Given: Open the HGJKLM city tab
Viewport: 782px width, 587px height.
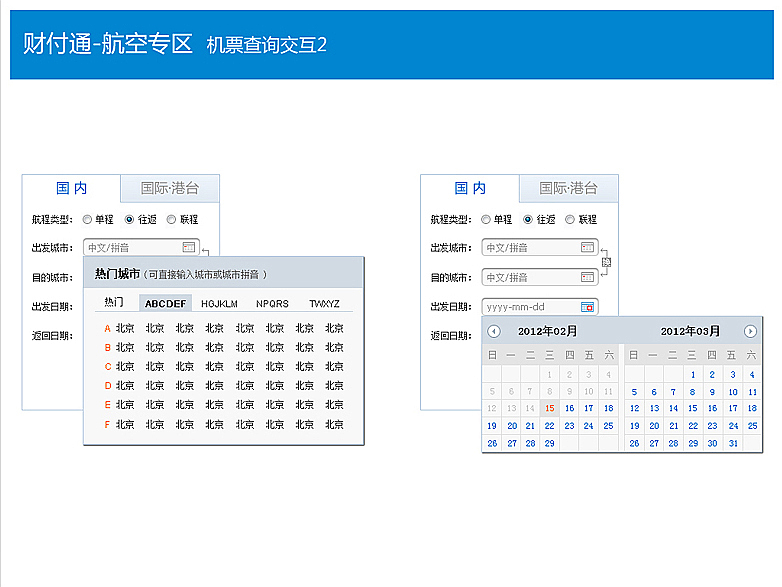Looking at the screenshot, I should pyautogui.click(x=219, y=304).
